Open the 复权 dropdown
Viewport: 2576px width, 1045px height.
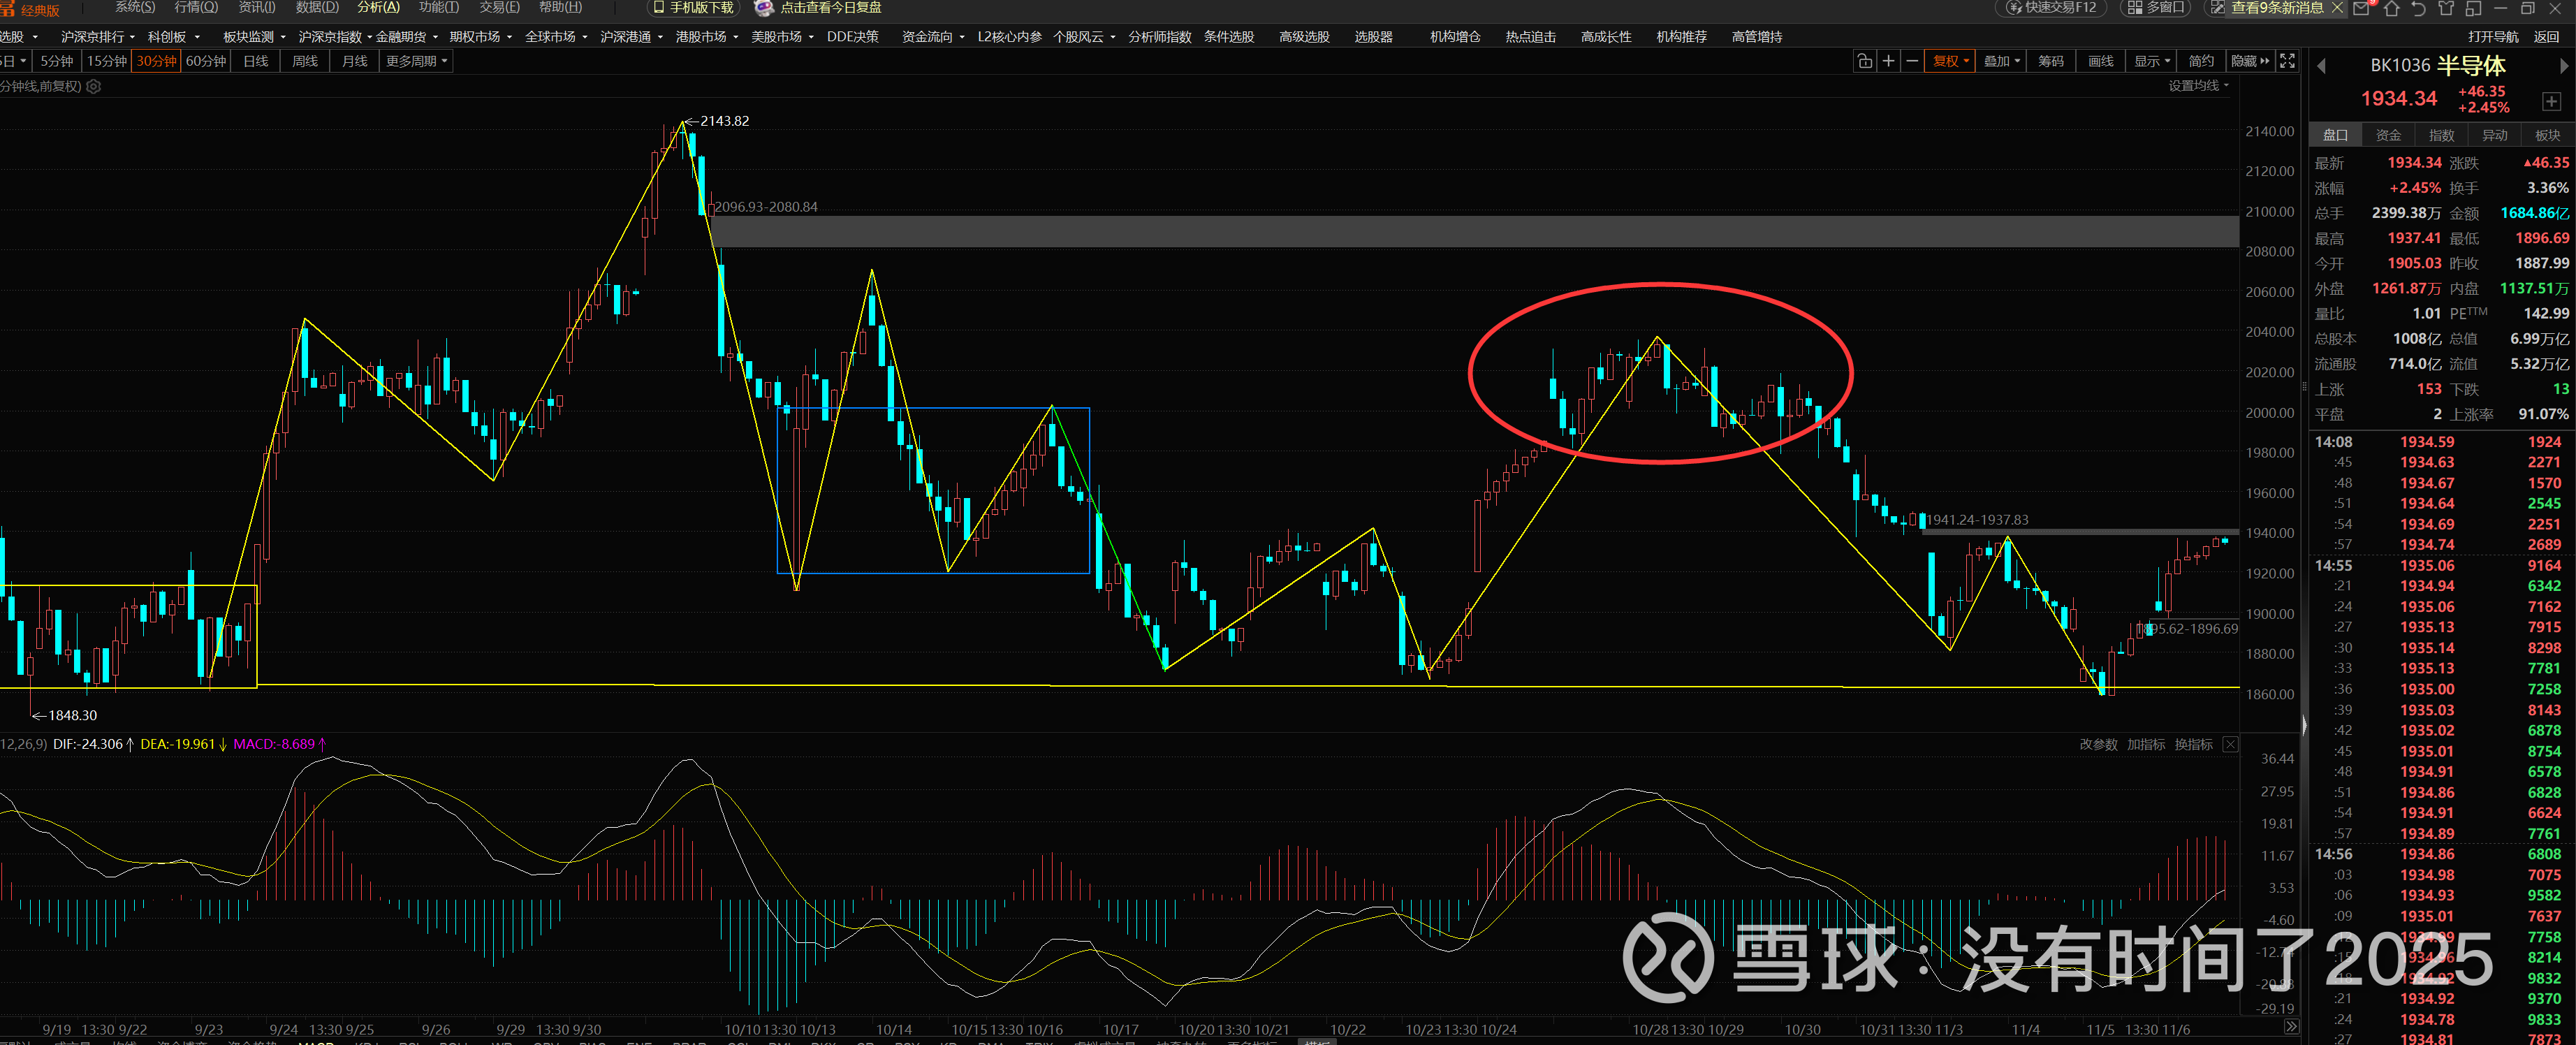point(1950,61)
